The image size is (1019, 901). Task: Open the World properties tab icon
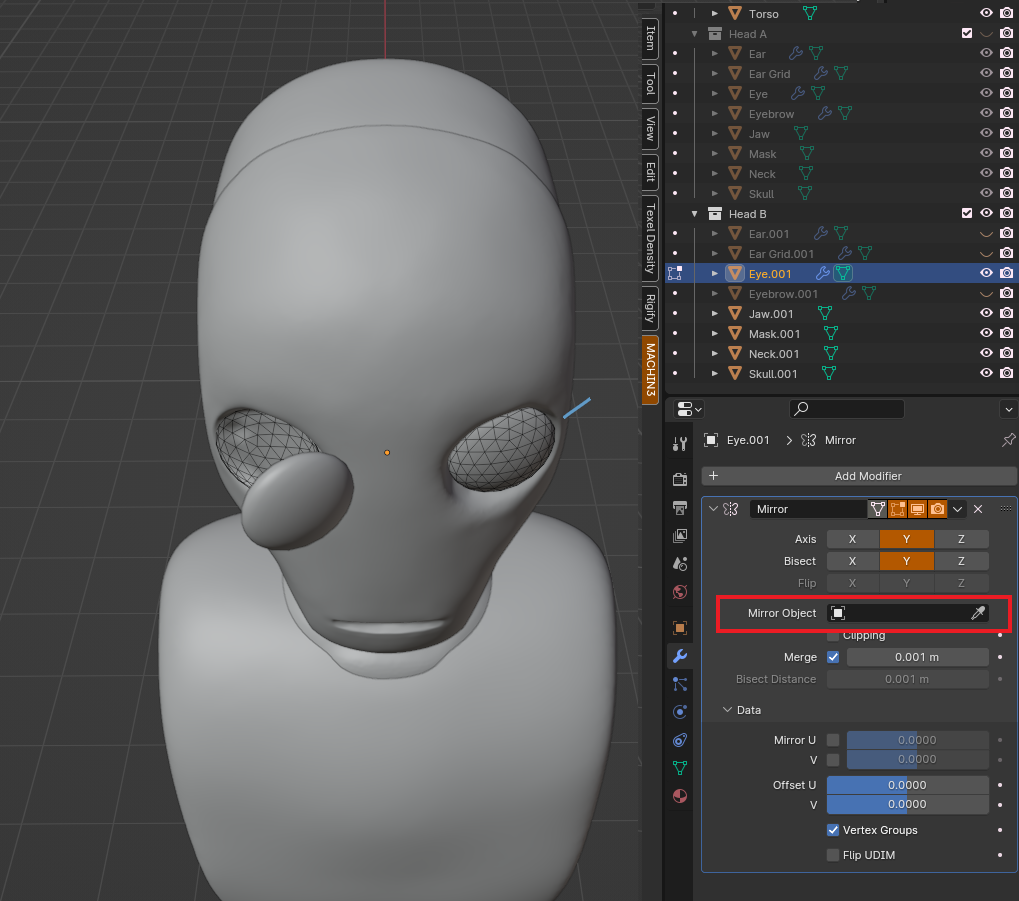point(680,592)
